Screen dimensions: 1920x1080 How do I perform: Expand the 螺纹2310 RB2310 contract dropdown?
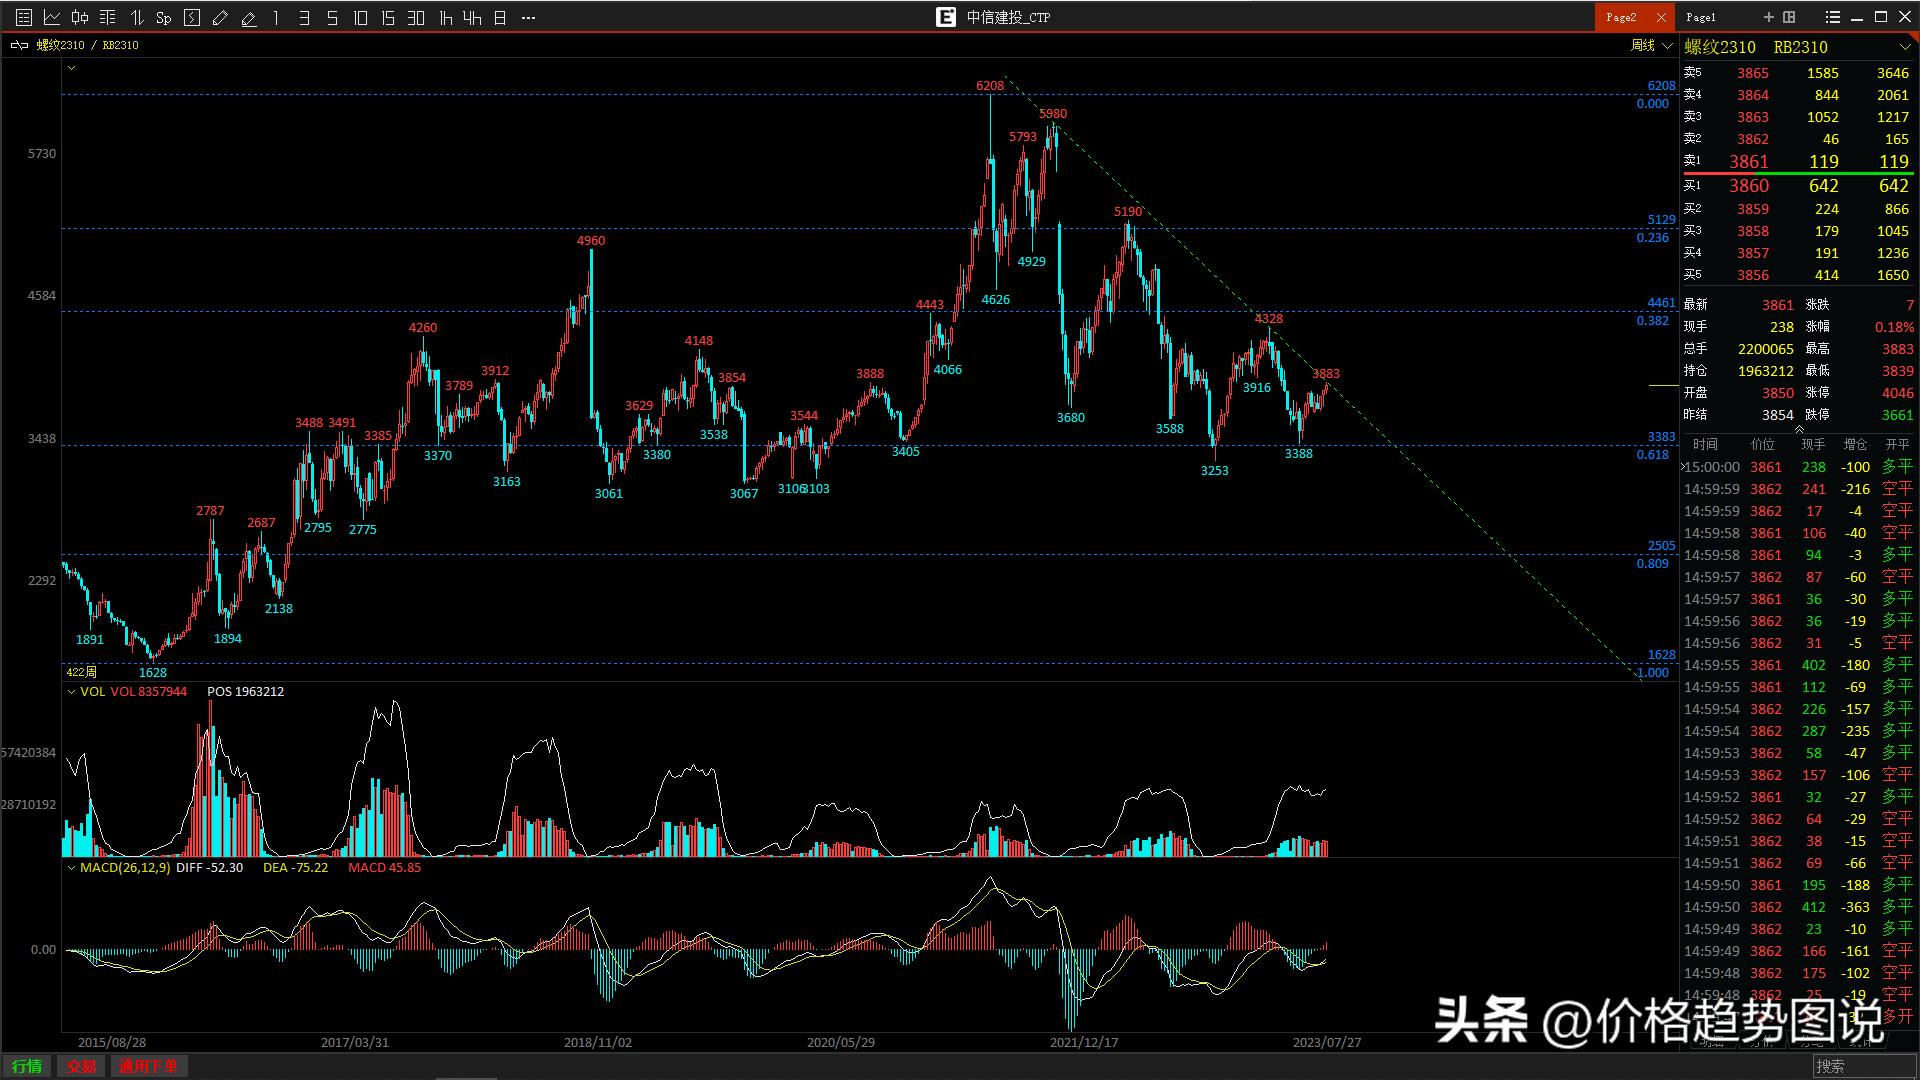click(1904, 47)
